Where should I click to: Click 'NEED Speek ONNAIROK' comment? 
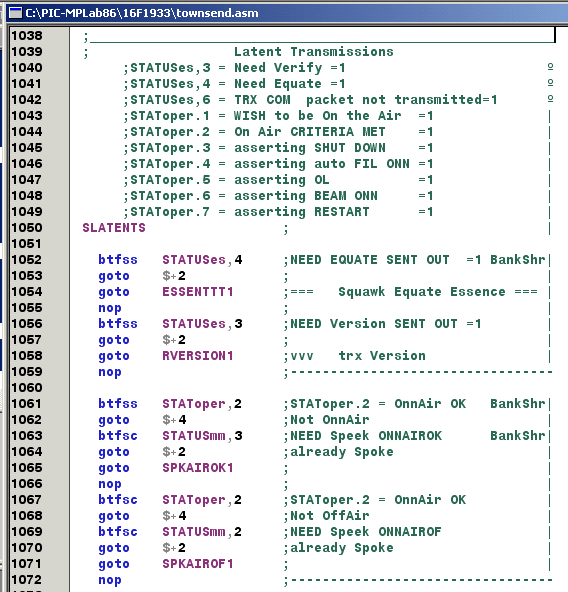[366, 436]
